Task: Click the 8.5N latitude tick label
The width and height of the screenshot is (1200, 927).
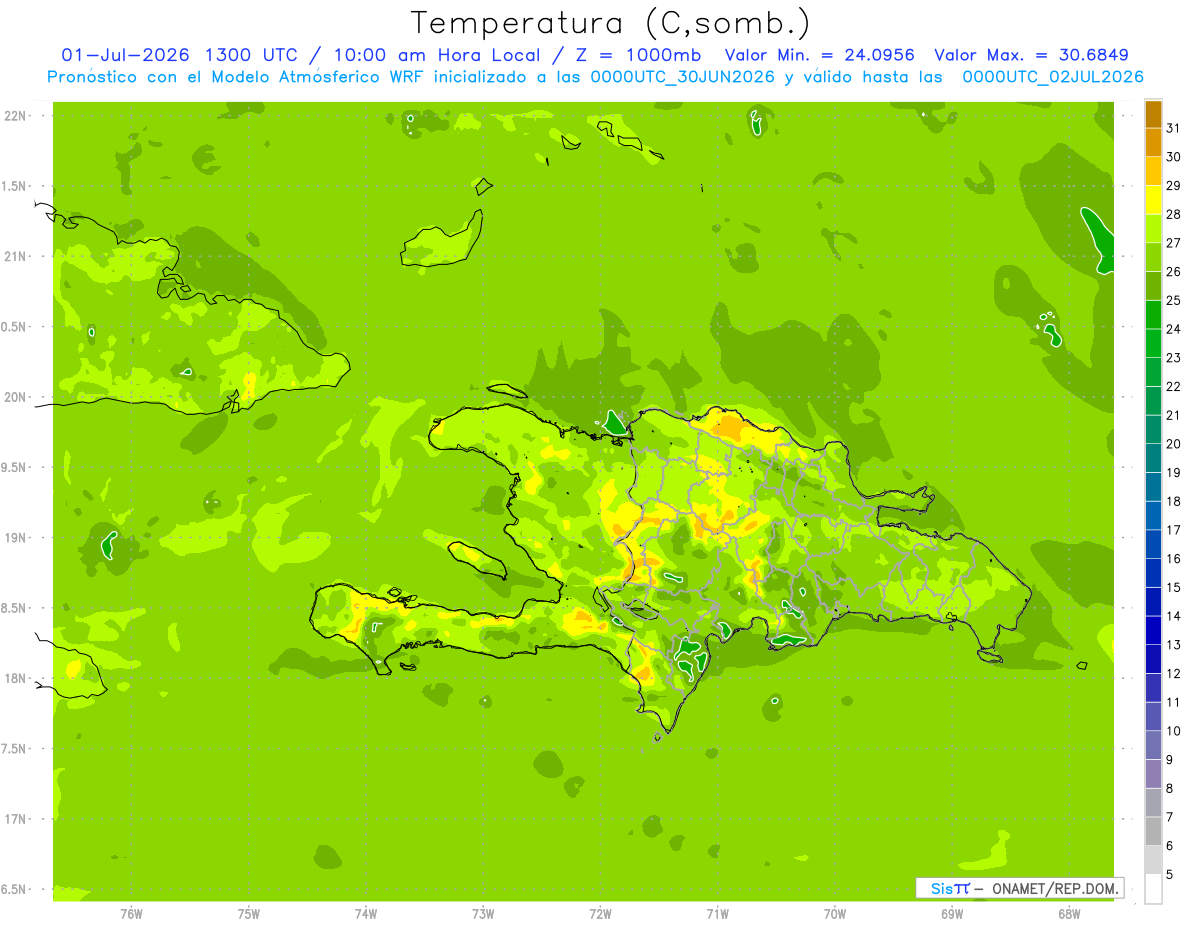Action: pyautogui.click(x=15, y=608)
